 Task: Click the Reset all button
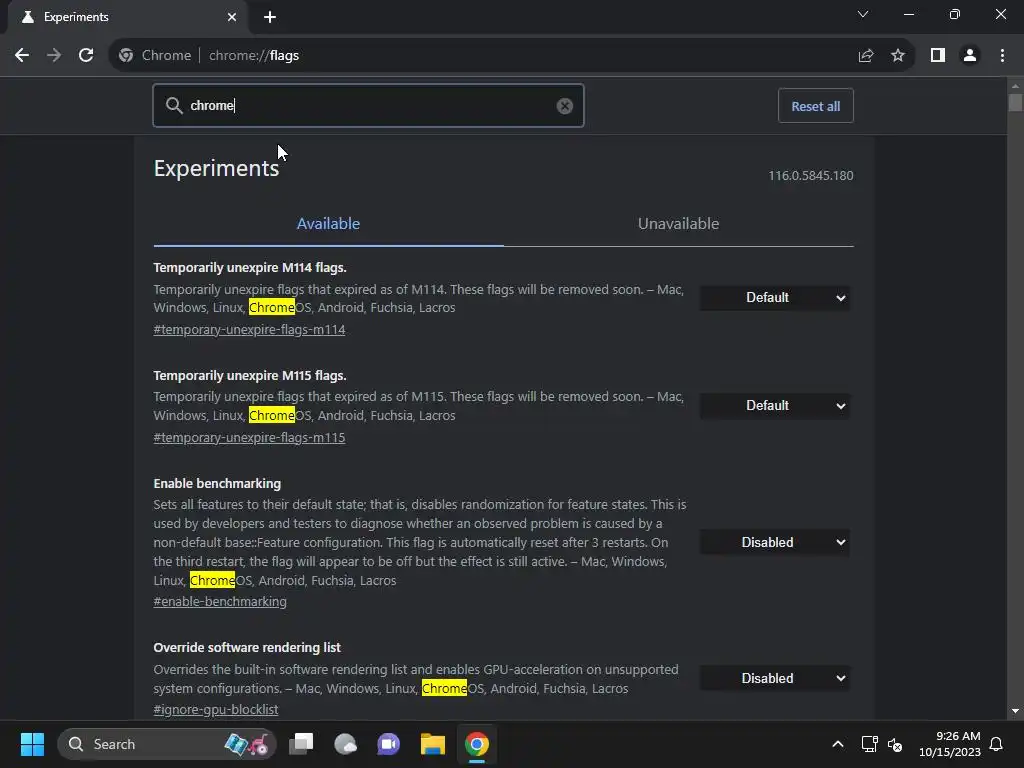click(816, 106)
